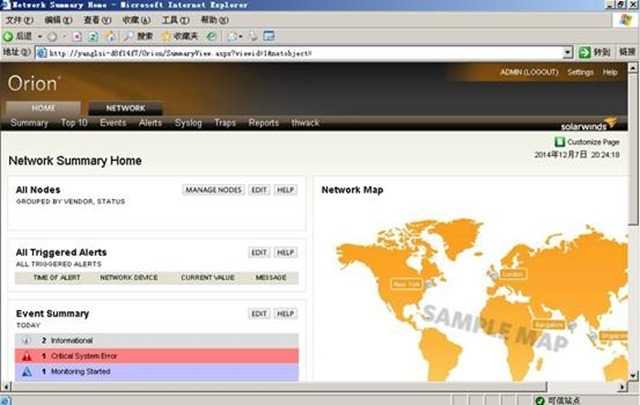The height and width of the screenshot is (405, 640).
Task: Click the CURRENT VALUE column header
Action: (x=208, y=278)
